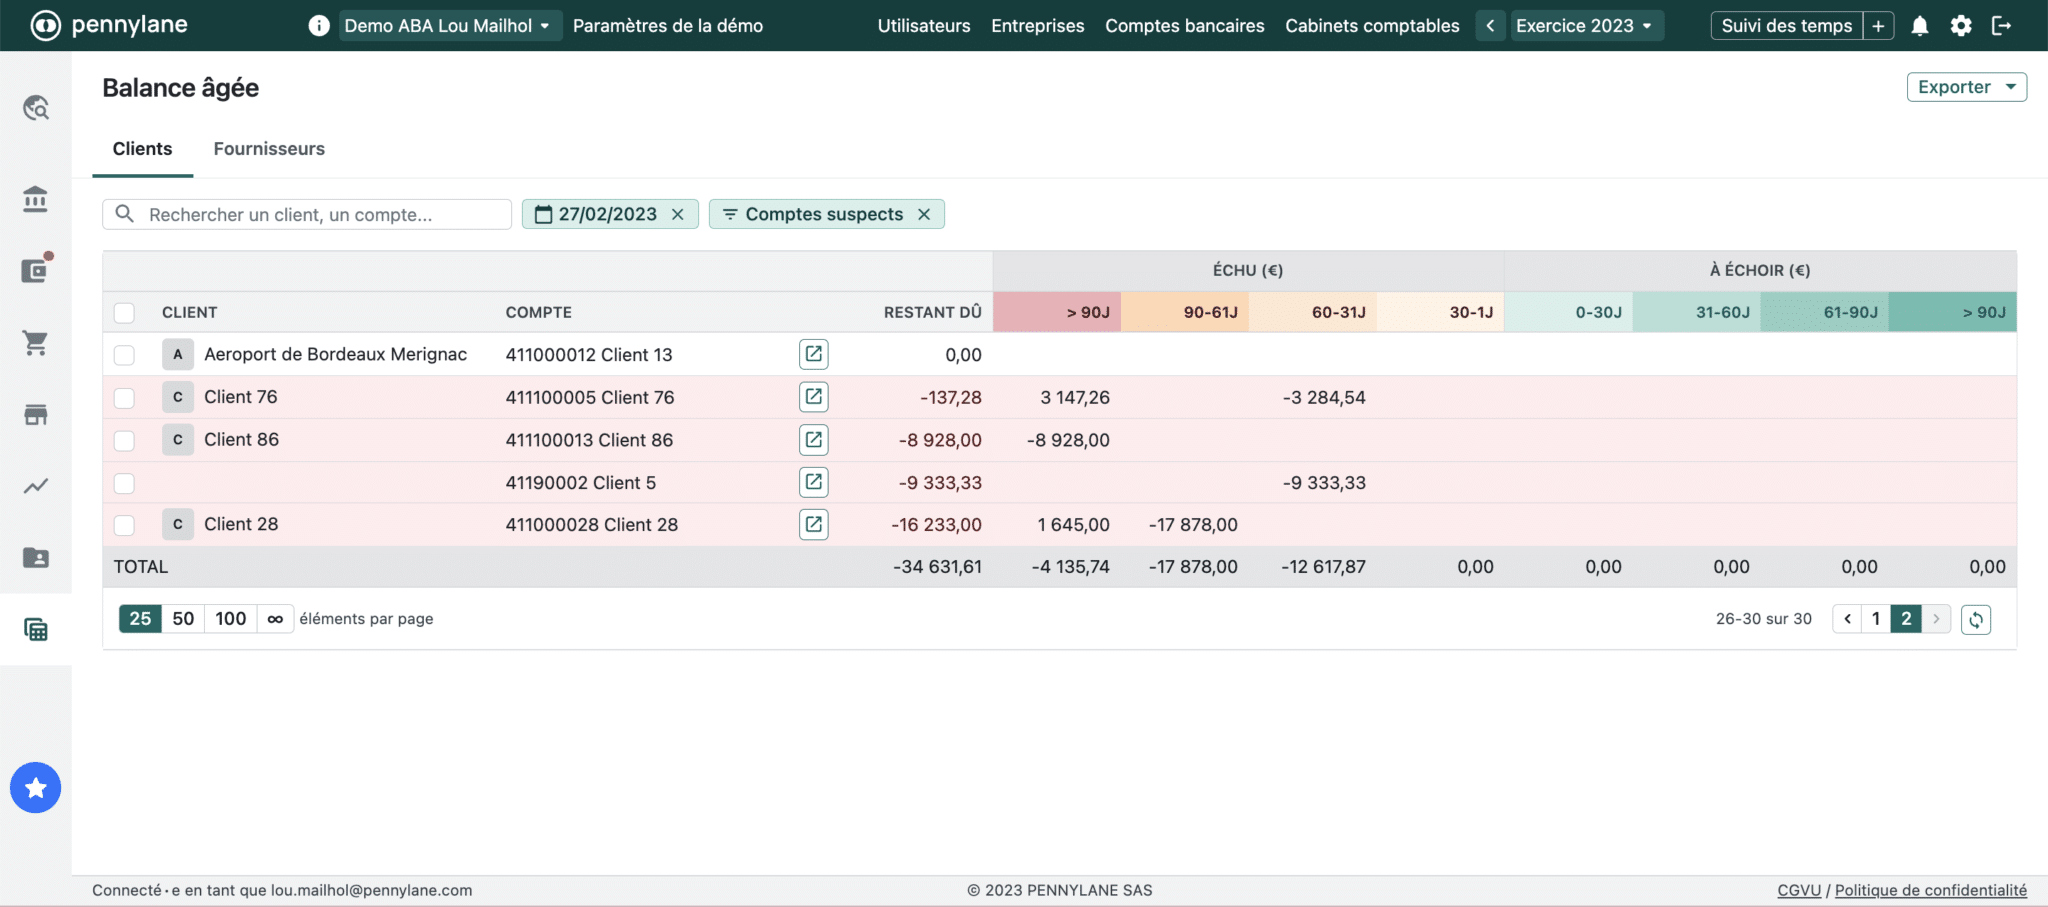
Task: Click the notifications bell icon
Action: click(1919, 26)
